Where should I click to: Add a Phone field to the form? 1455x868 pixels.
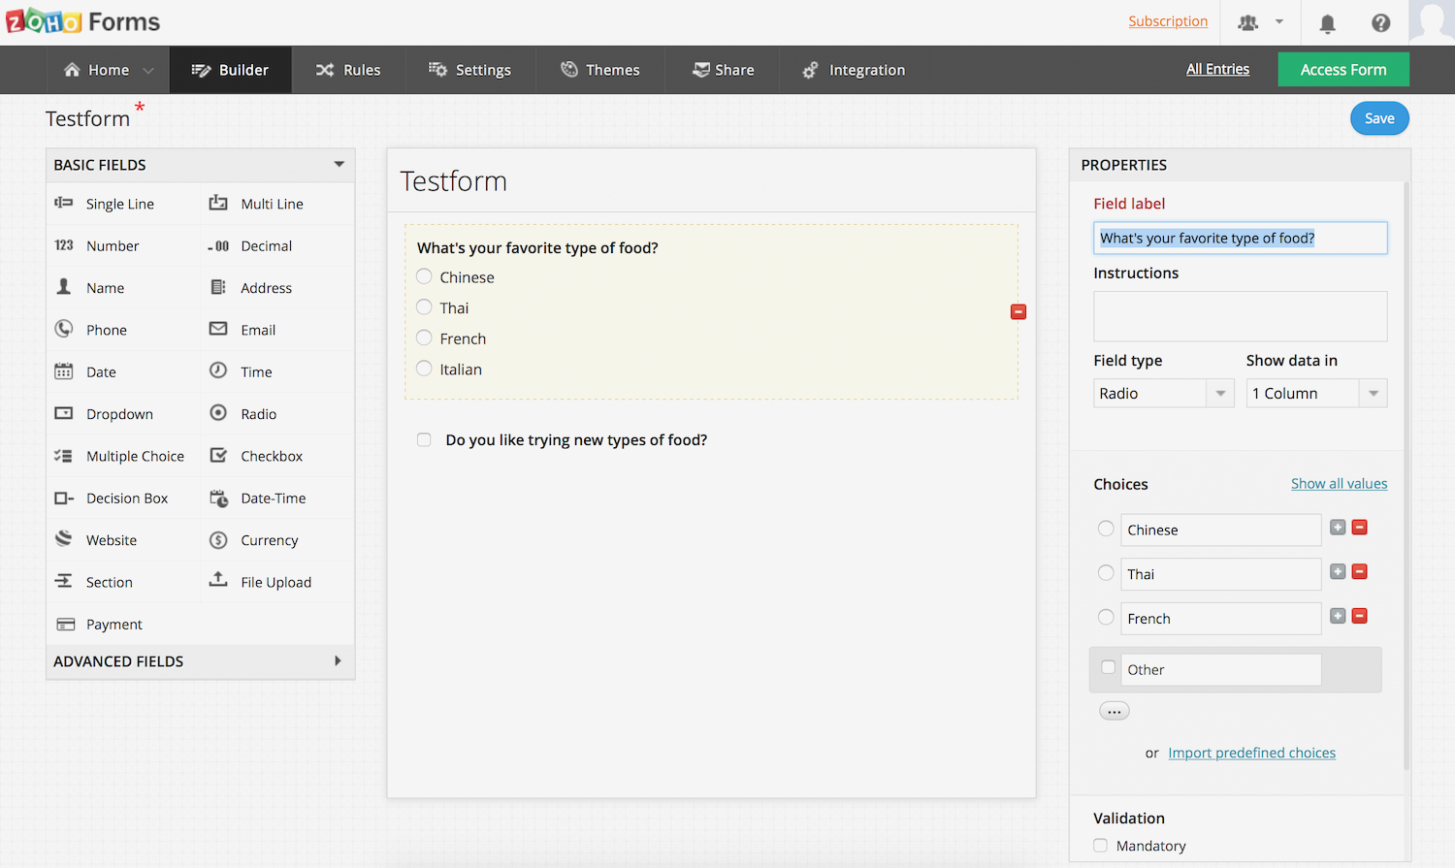pos(106,330)
